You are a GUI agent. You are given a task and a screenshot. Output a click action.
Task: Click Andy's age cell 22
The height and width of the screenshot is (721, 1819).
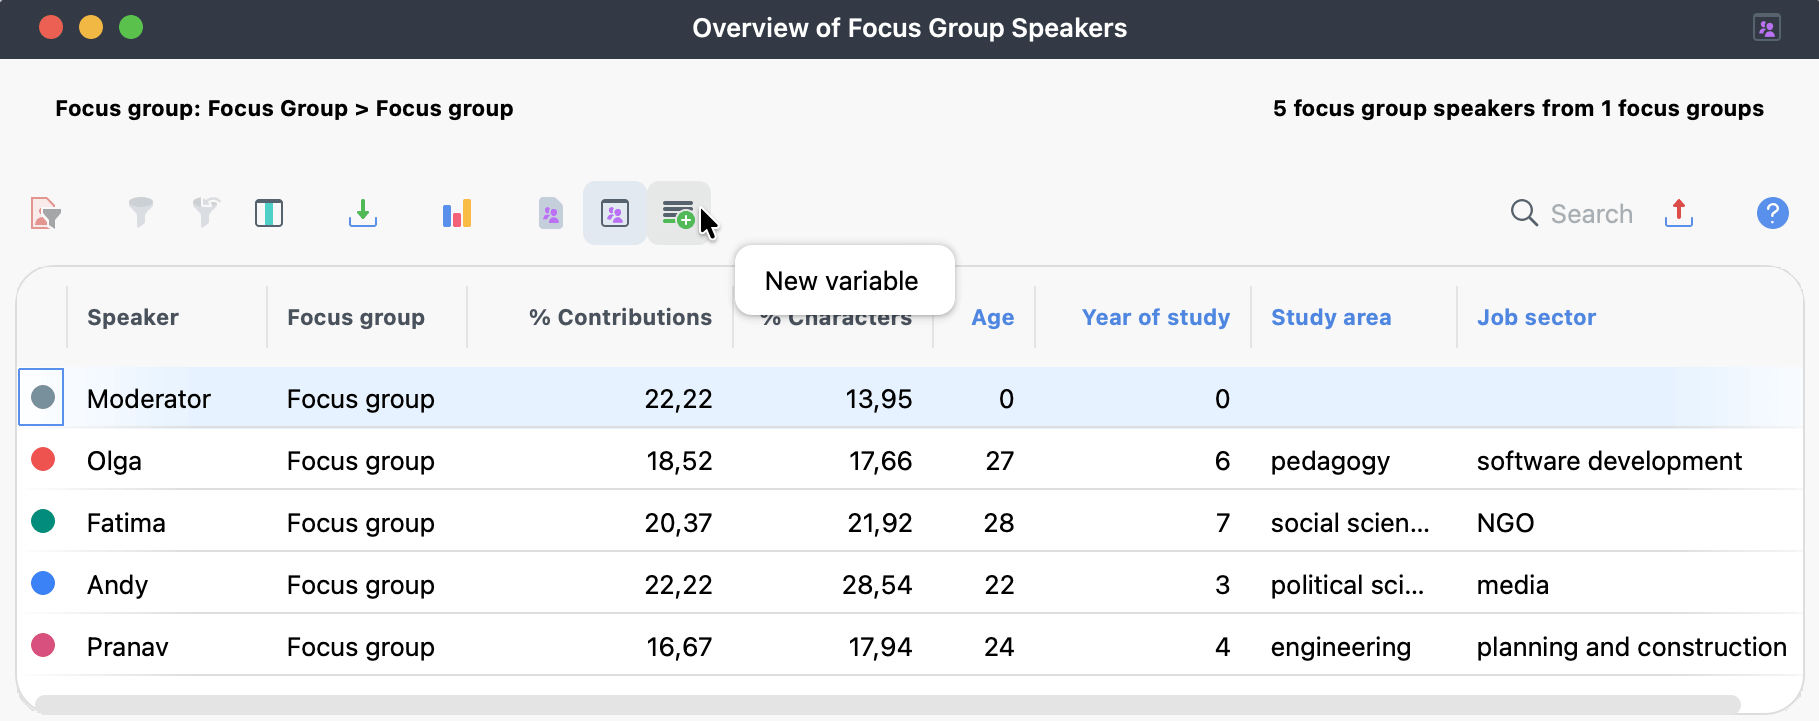tap(999, 585)
